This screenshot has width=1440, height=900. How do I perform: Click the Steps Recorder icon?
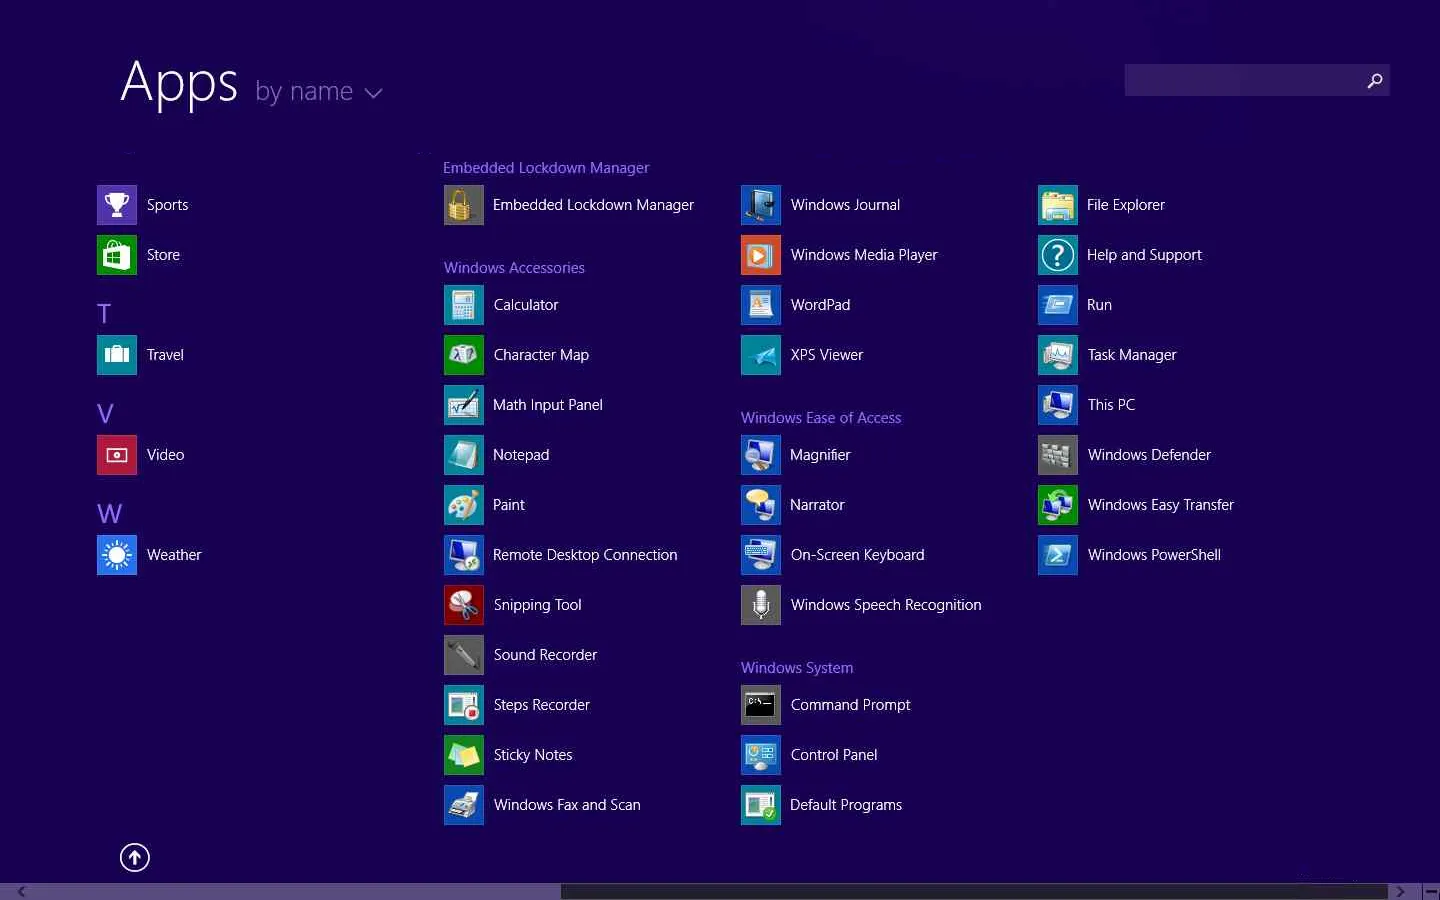(464, 705)
